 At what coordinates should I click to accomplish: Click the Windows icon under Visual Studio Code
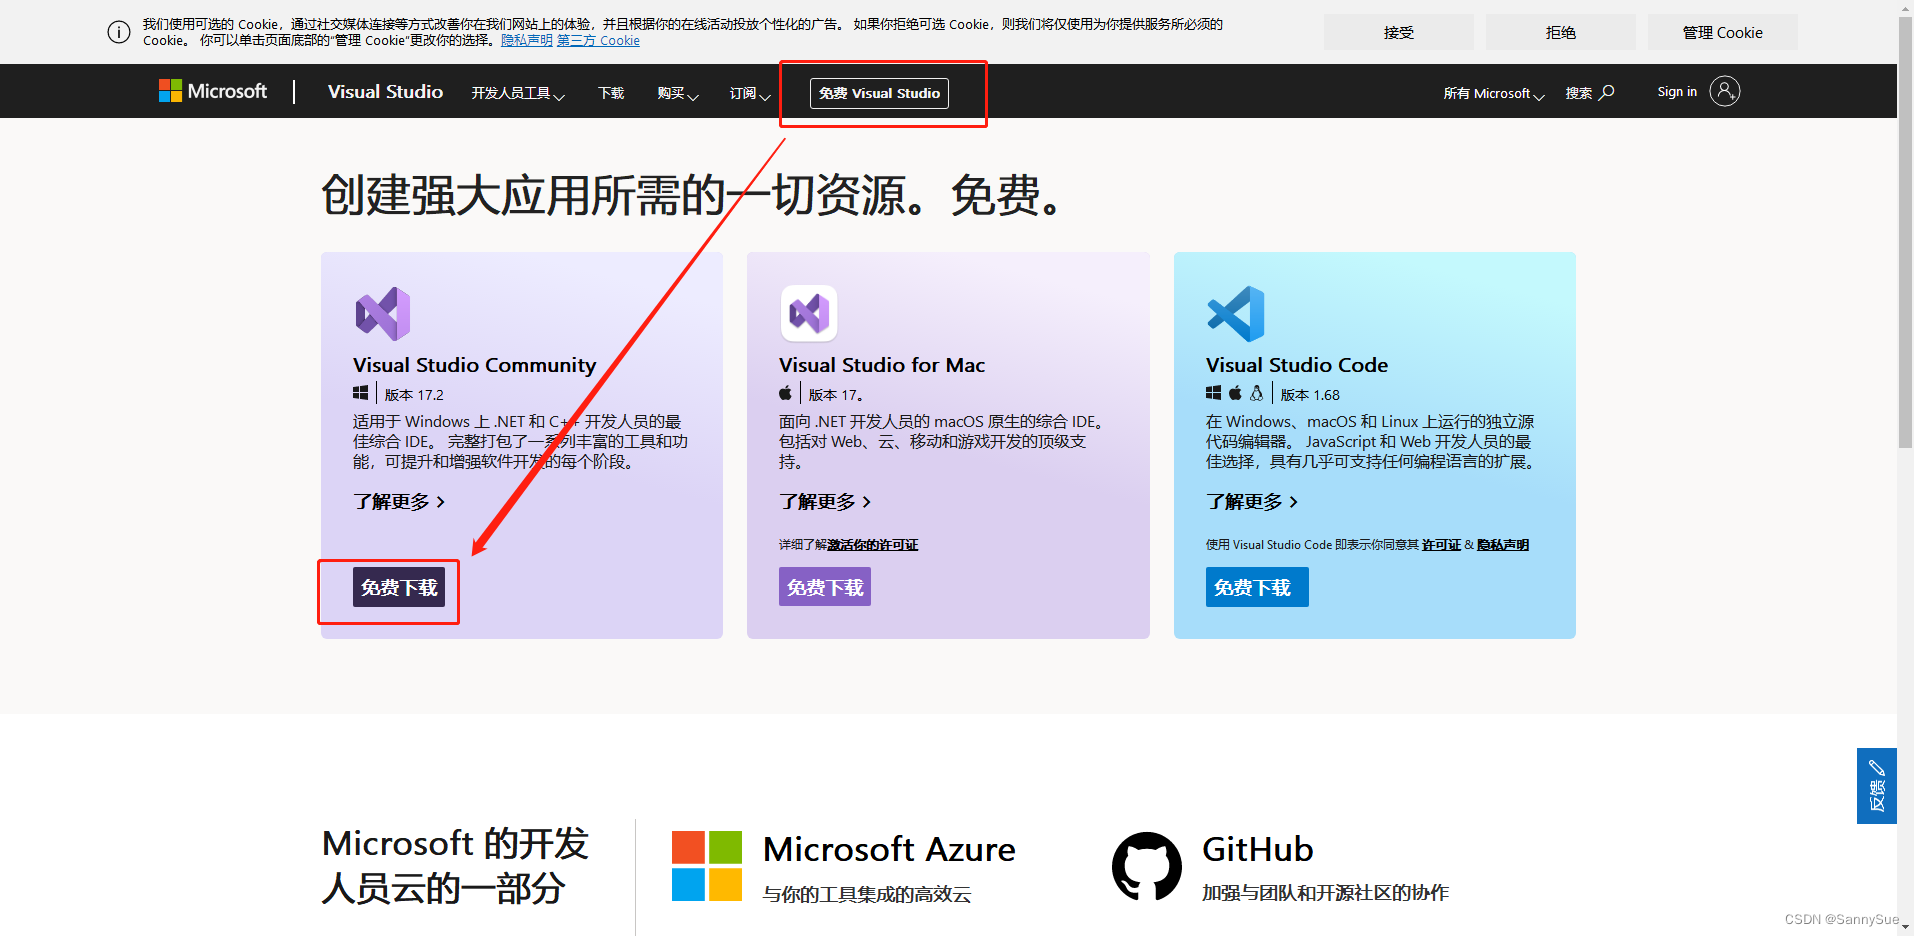1214,394
